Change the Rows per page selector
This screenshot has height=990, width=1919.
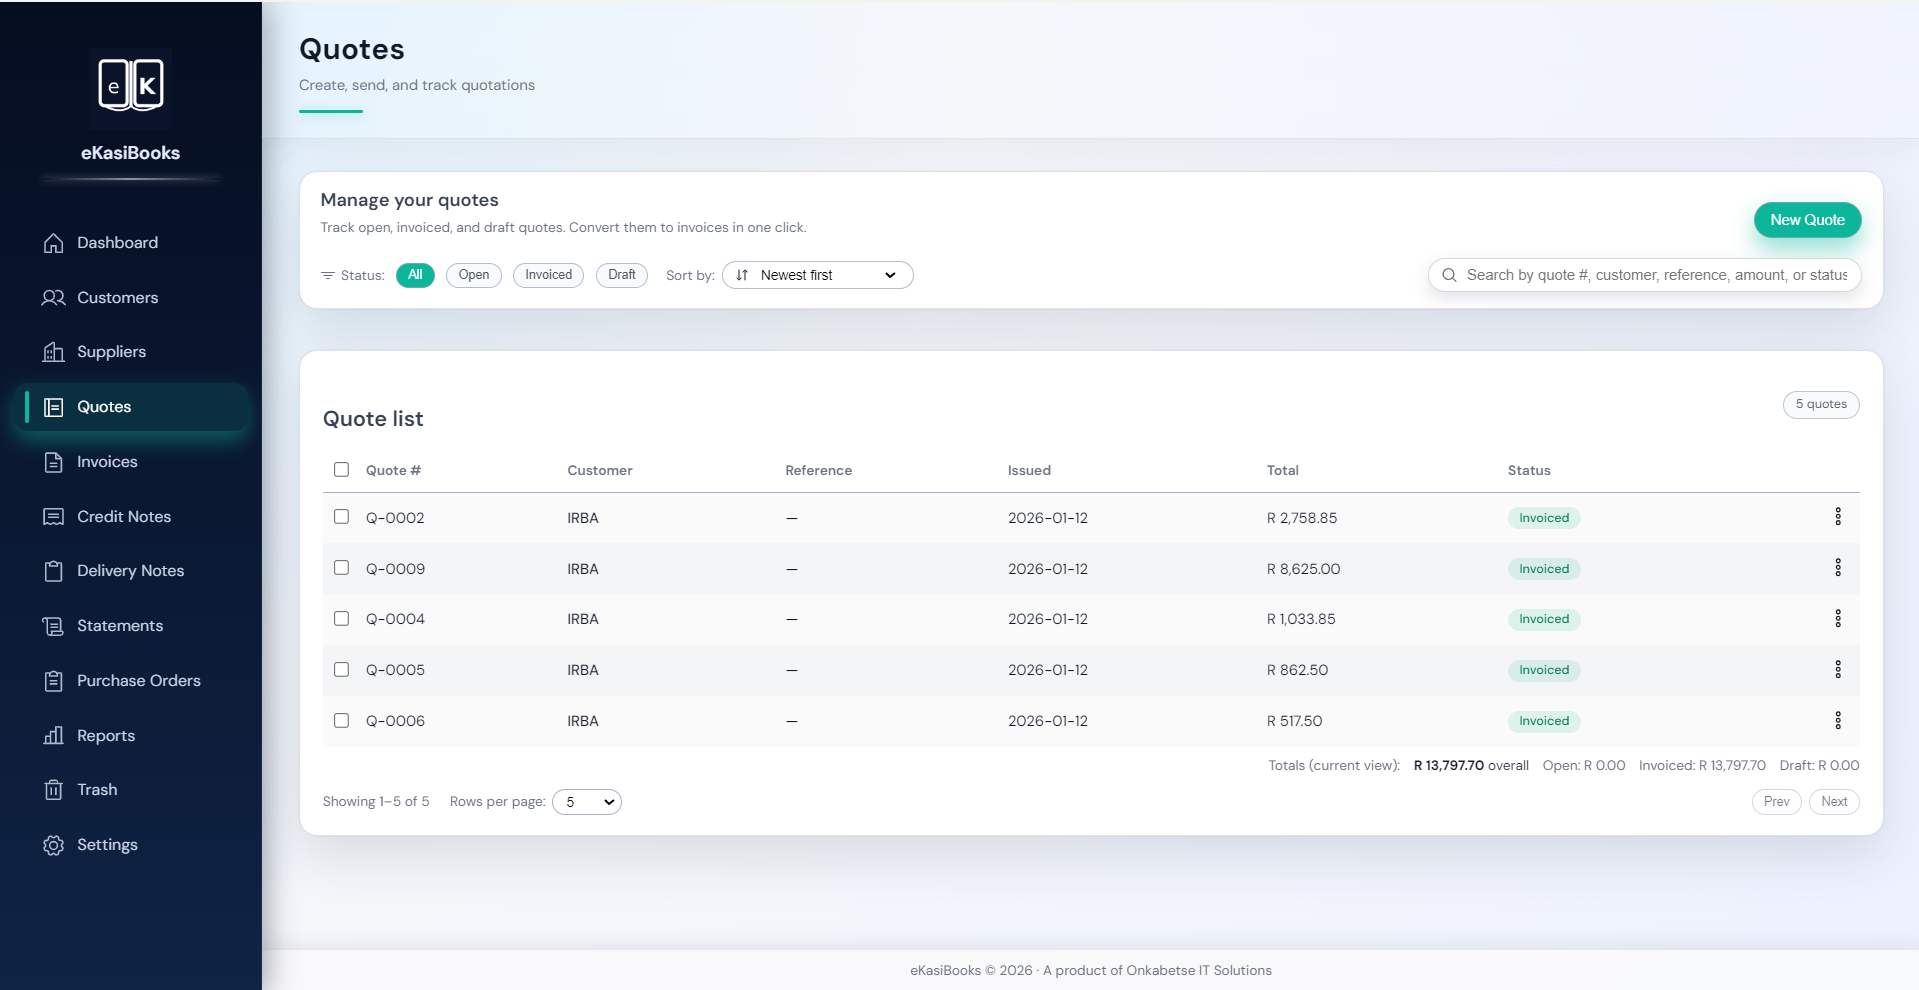(x=587, y=802)
